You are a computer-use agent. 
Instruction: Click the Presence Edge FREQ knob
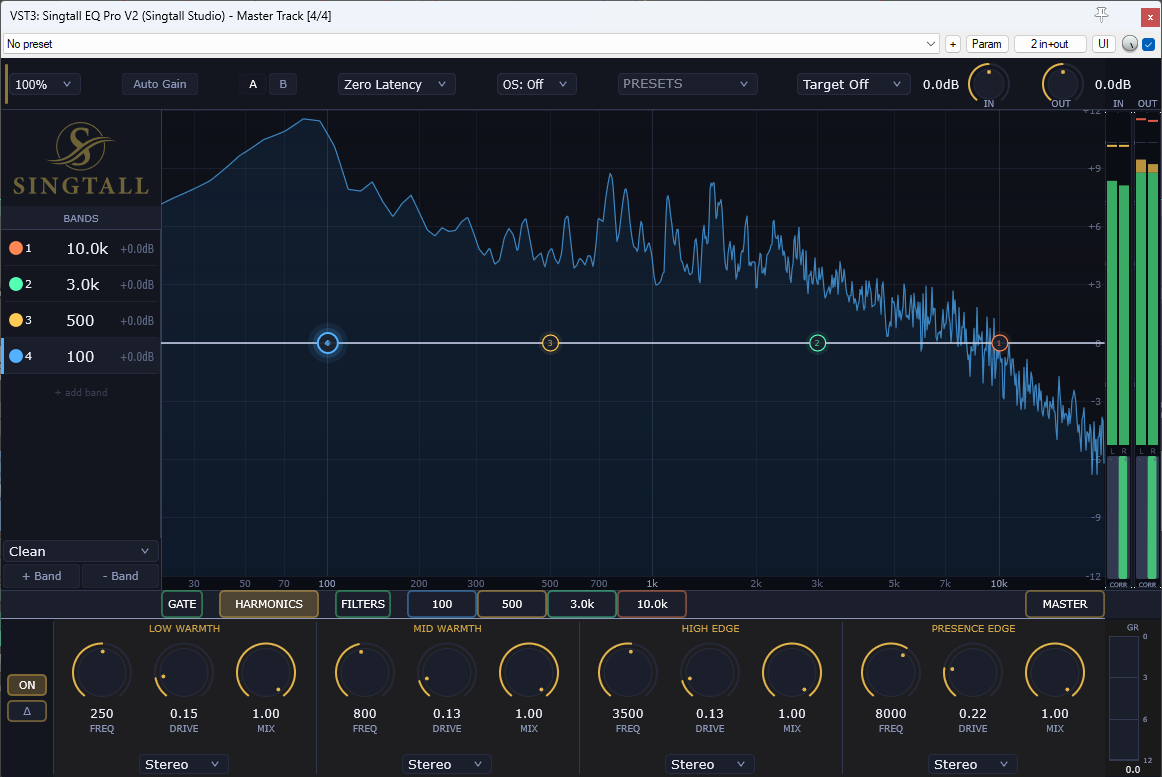[891, 672]
